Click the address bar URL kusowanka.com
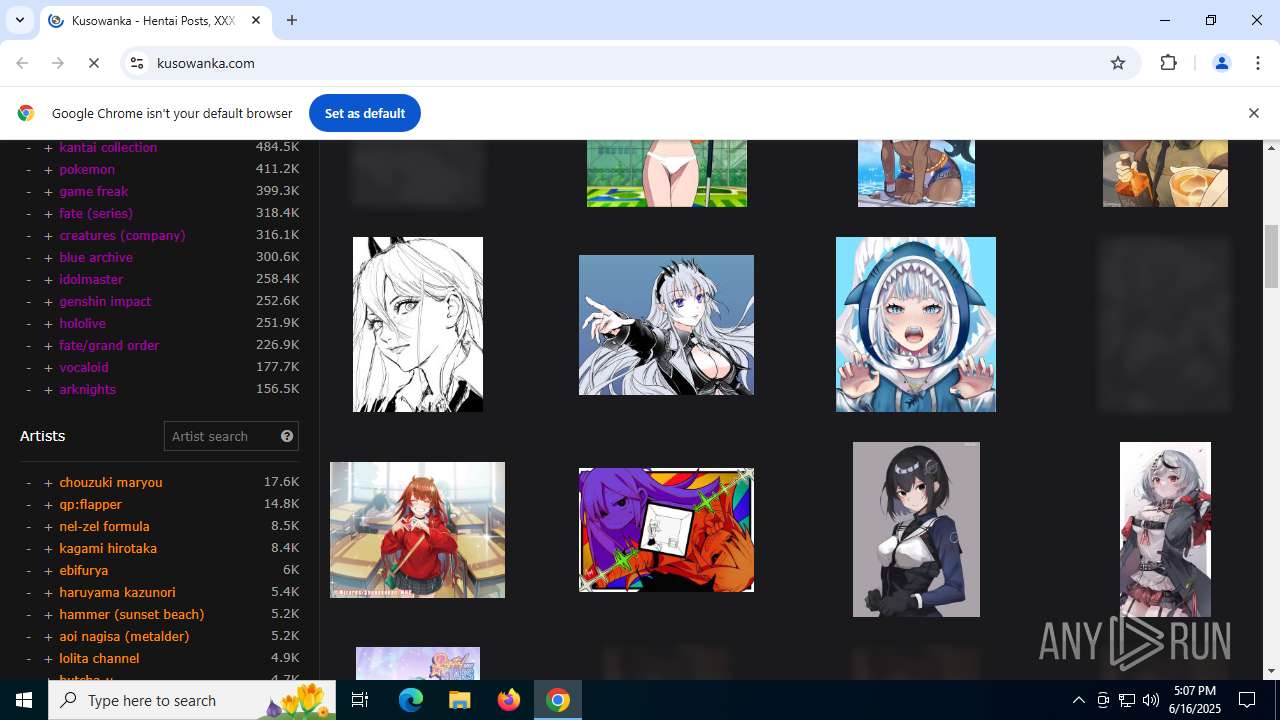Image resolution: width=1280 pixels, height=720 pixels. coord(206,63)
